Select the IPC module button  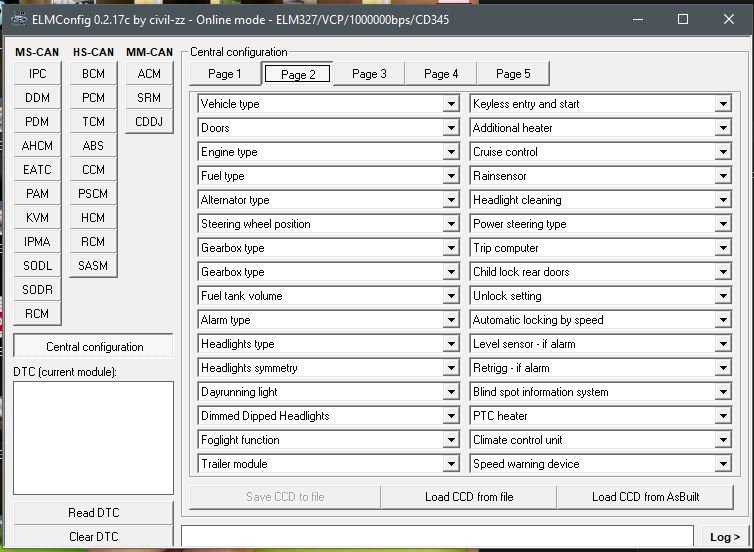tap(37, 74)
